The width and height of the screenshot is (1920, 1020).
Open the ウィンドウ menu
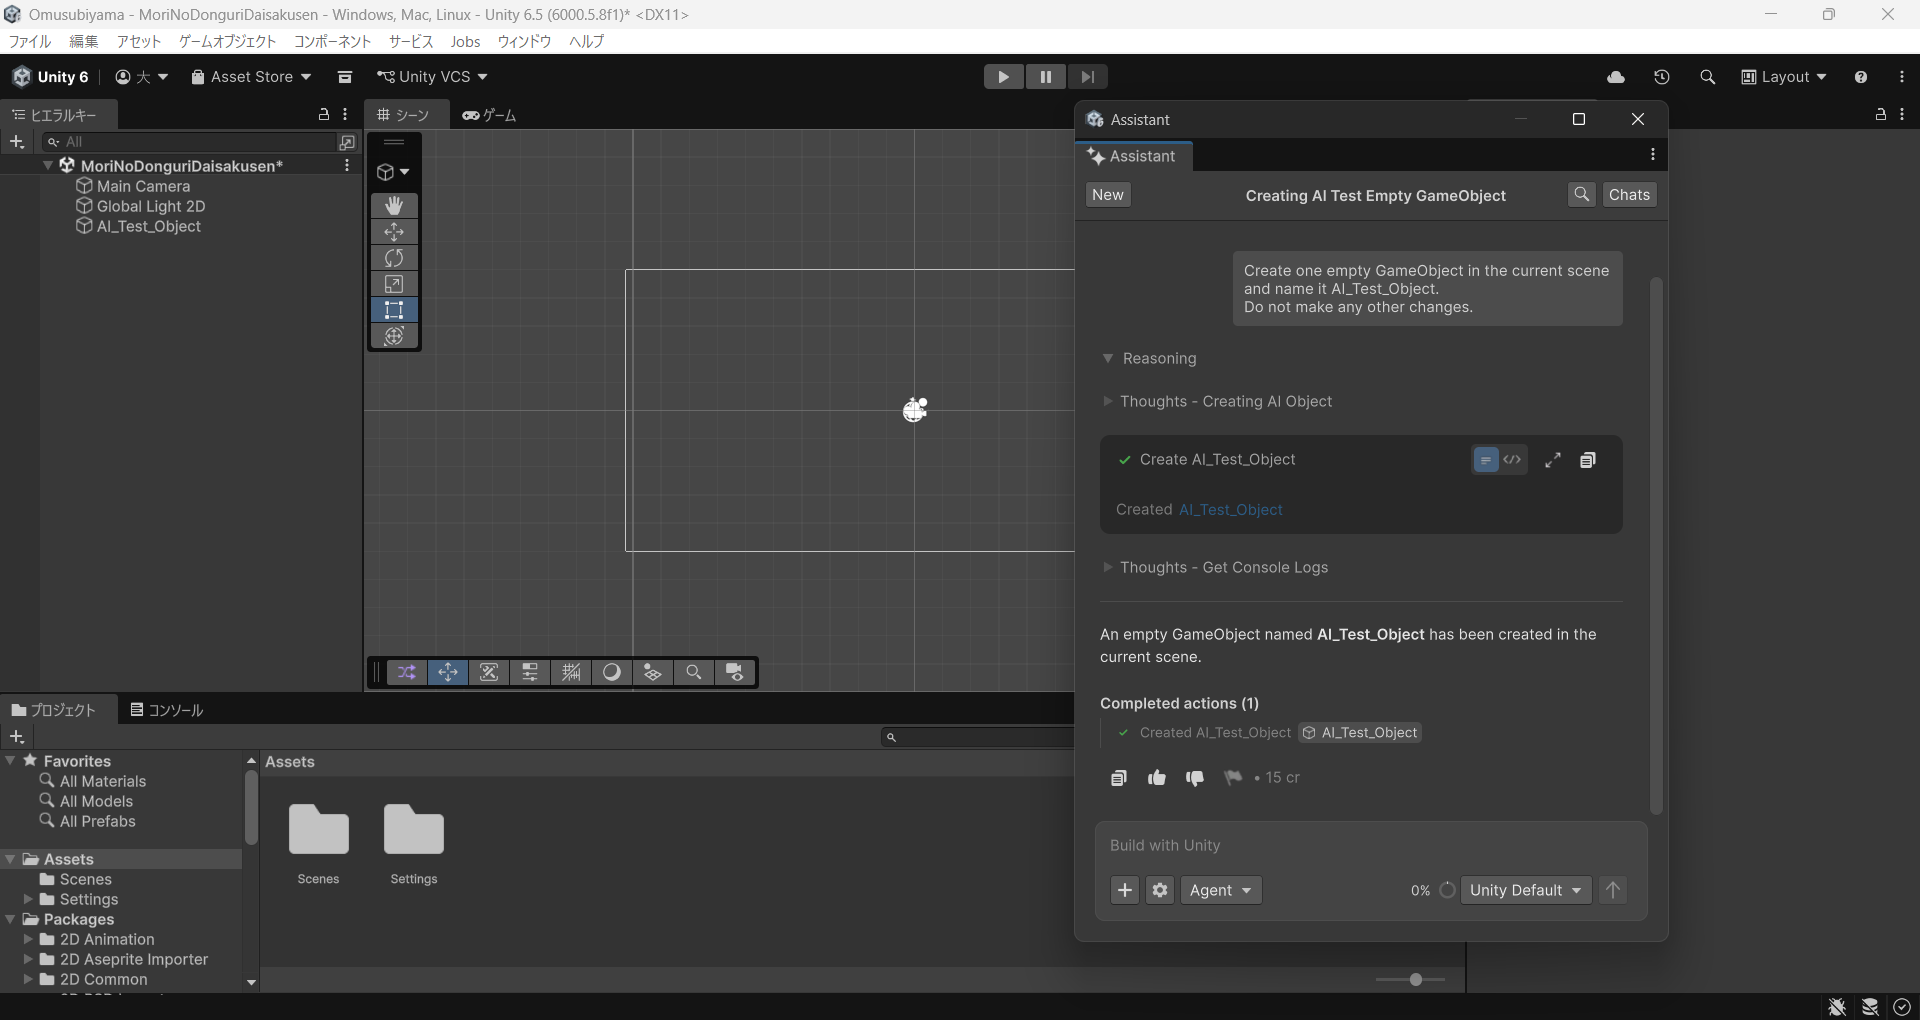click(x=524, y=41)
